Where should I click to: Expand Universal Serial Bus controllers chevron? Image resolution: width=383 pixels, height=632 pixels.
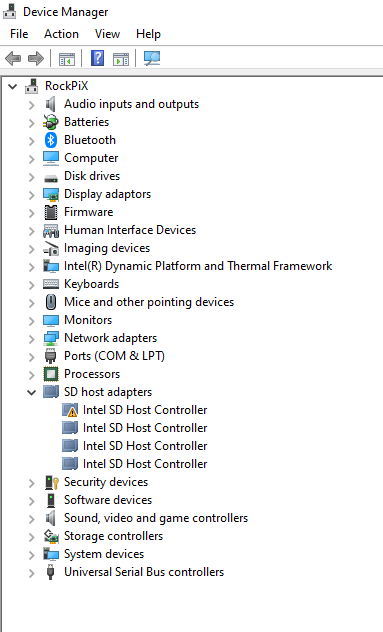(31, 573)
